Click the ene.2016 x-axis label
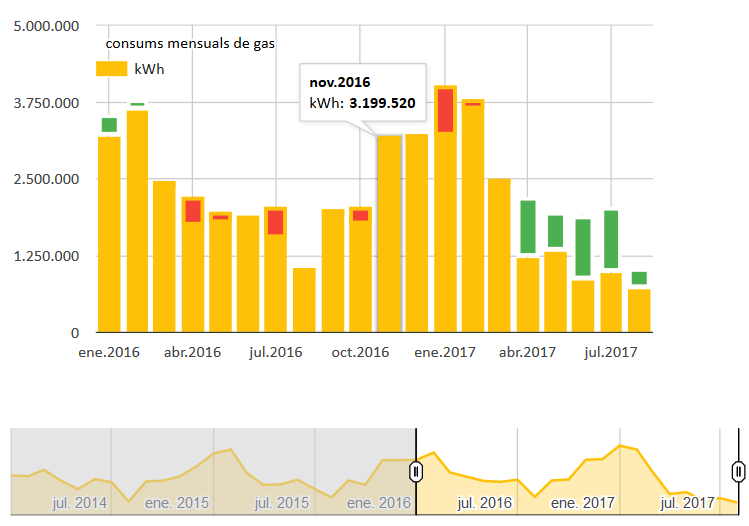 pyautogui.click(x=109, y=353)
